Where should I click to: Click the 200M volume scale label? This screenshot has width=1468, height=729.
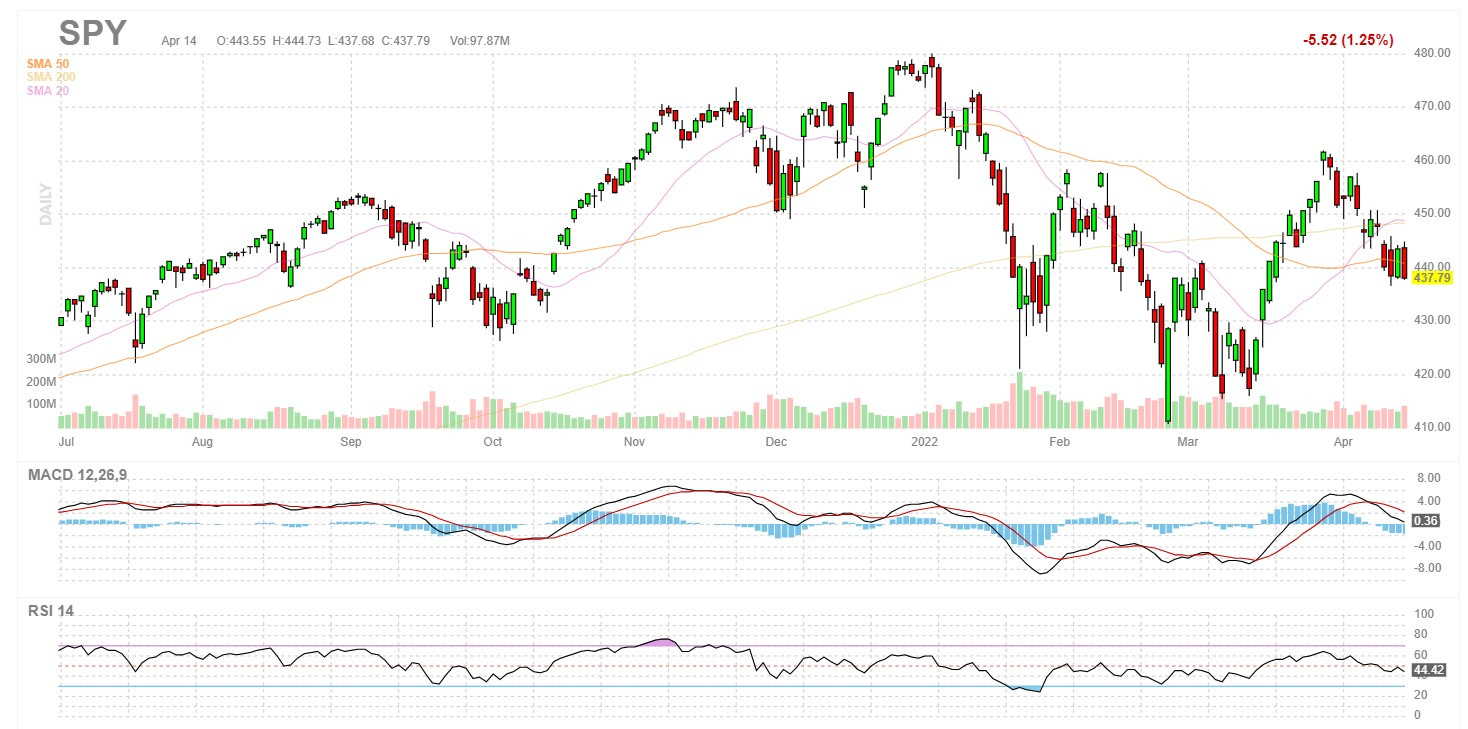[40, 381]
